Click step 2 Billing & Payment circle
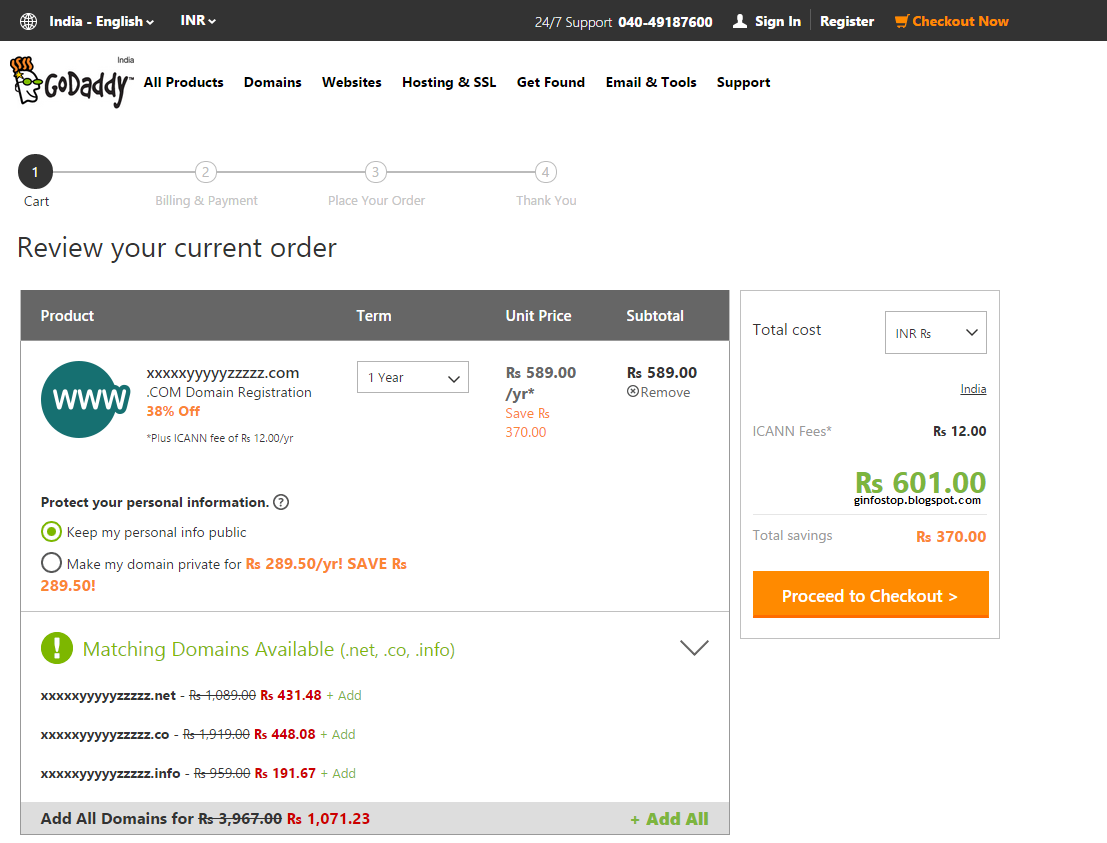The width and height of the screenshot is (1107, 843). [x=205, y=172]
